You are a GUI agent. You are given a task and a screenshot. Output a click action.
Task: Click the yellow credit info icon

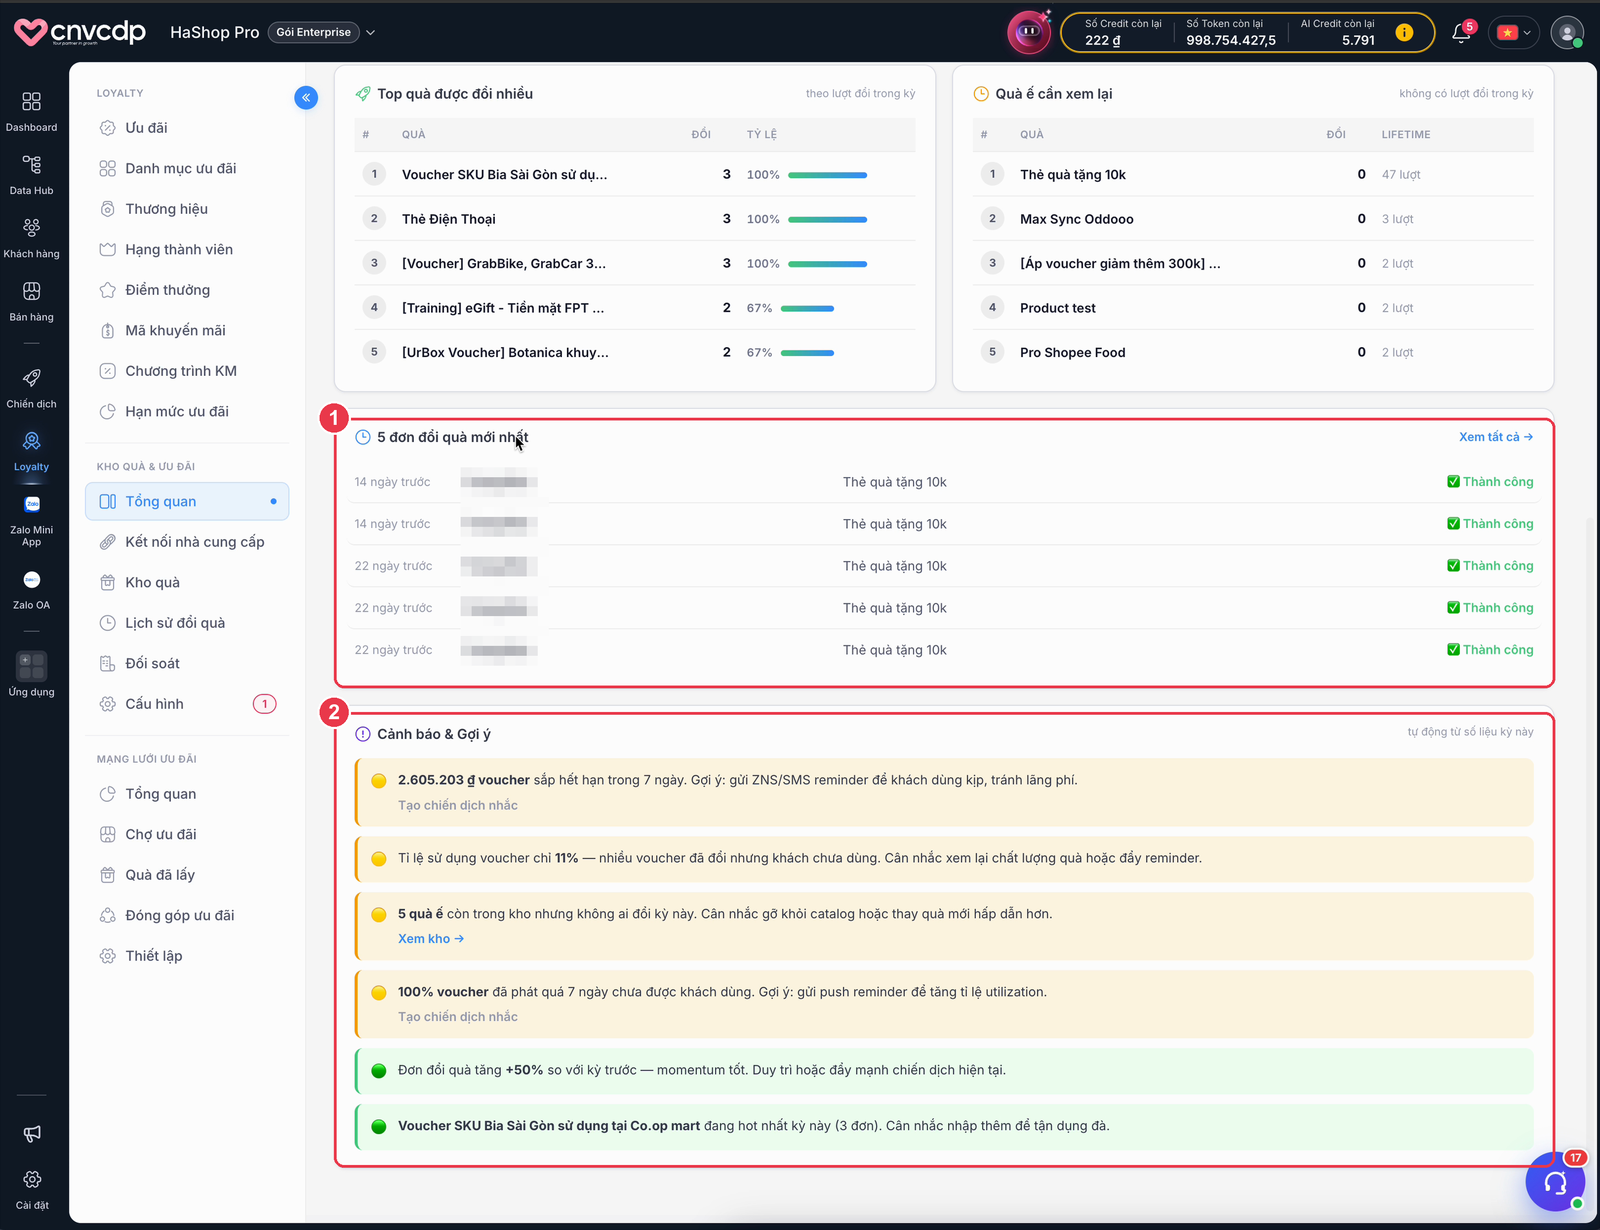[x=1404, y=32]
